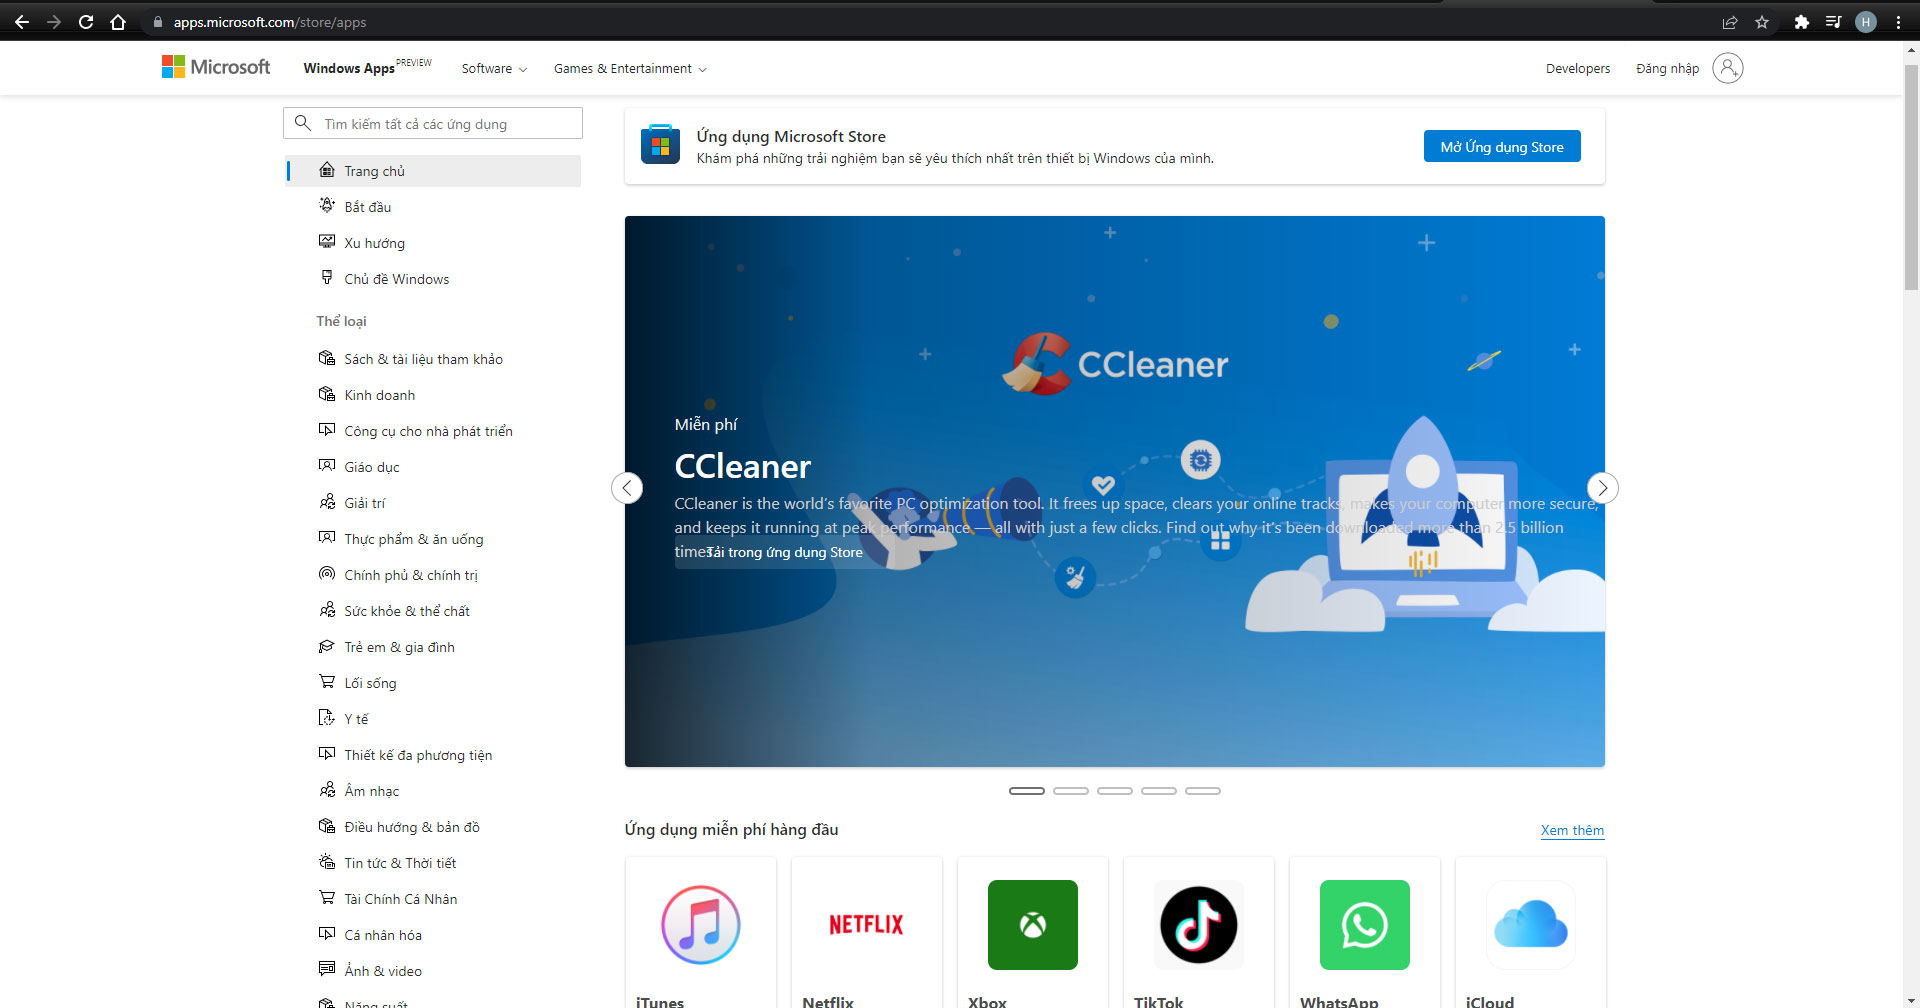
Task: Select third carousel page indicator
Action: (1115, 791)
